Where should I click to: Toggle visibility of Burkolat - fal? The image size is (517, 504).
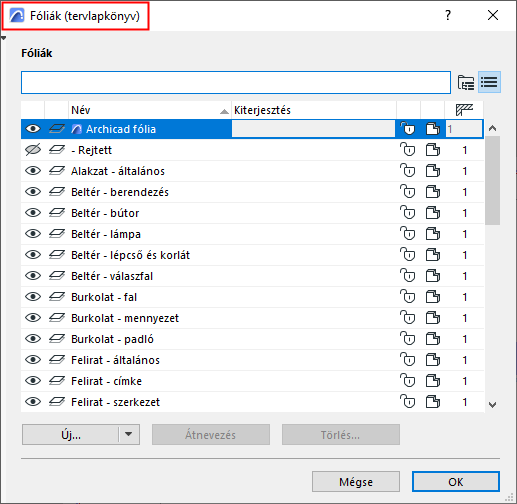pyautogui.click(x=33, y=297)
